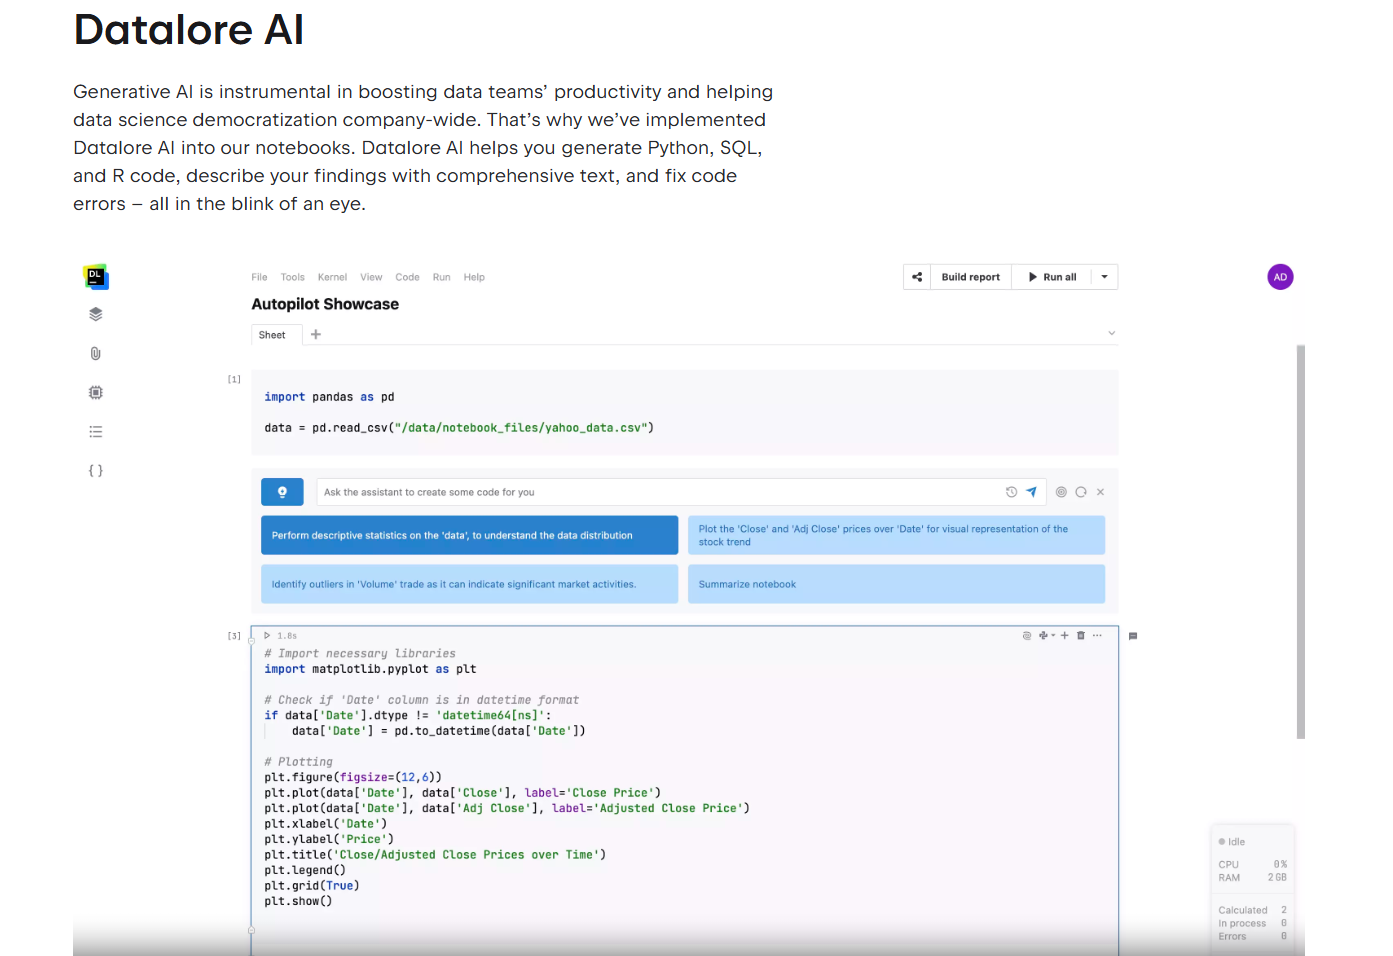Add a new sheet with plus icon

coord(316,334)
